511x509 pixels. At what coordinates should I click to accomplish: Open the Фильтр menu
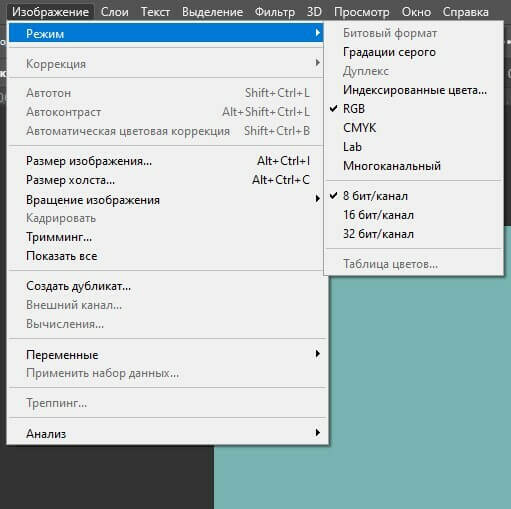click(275, 12)
